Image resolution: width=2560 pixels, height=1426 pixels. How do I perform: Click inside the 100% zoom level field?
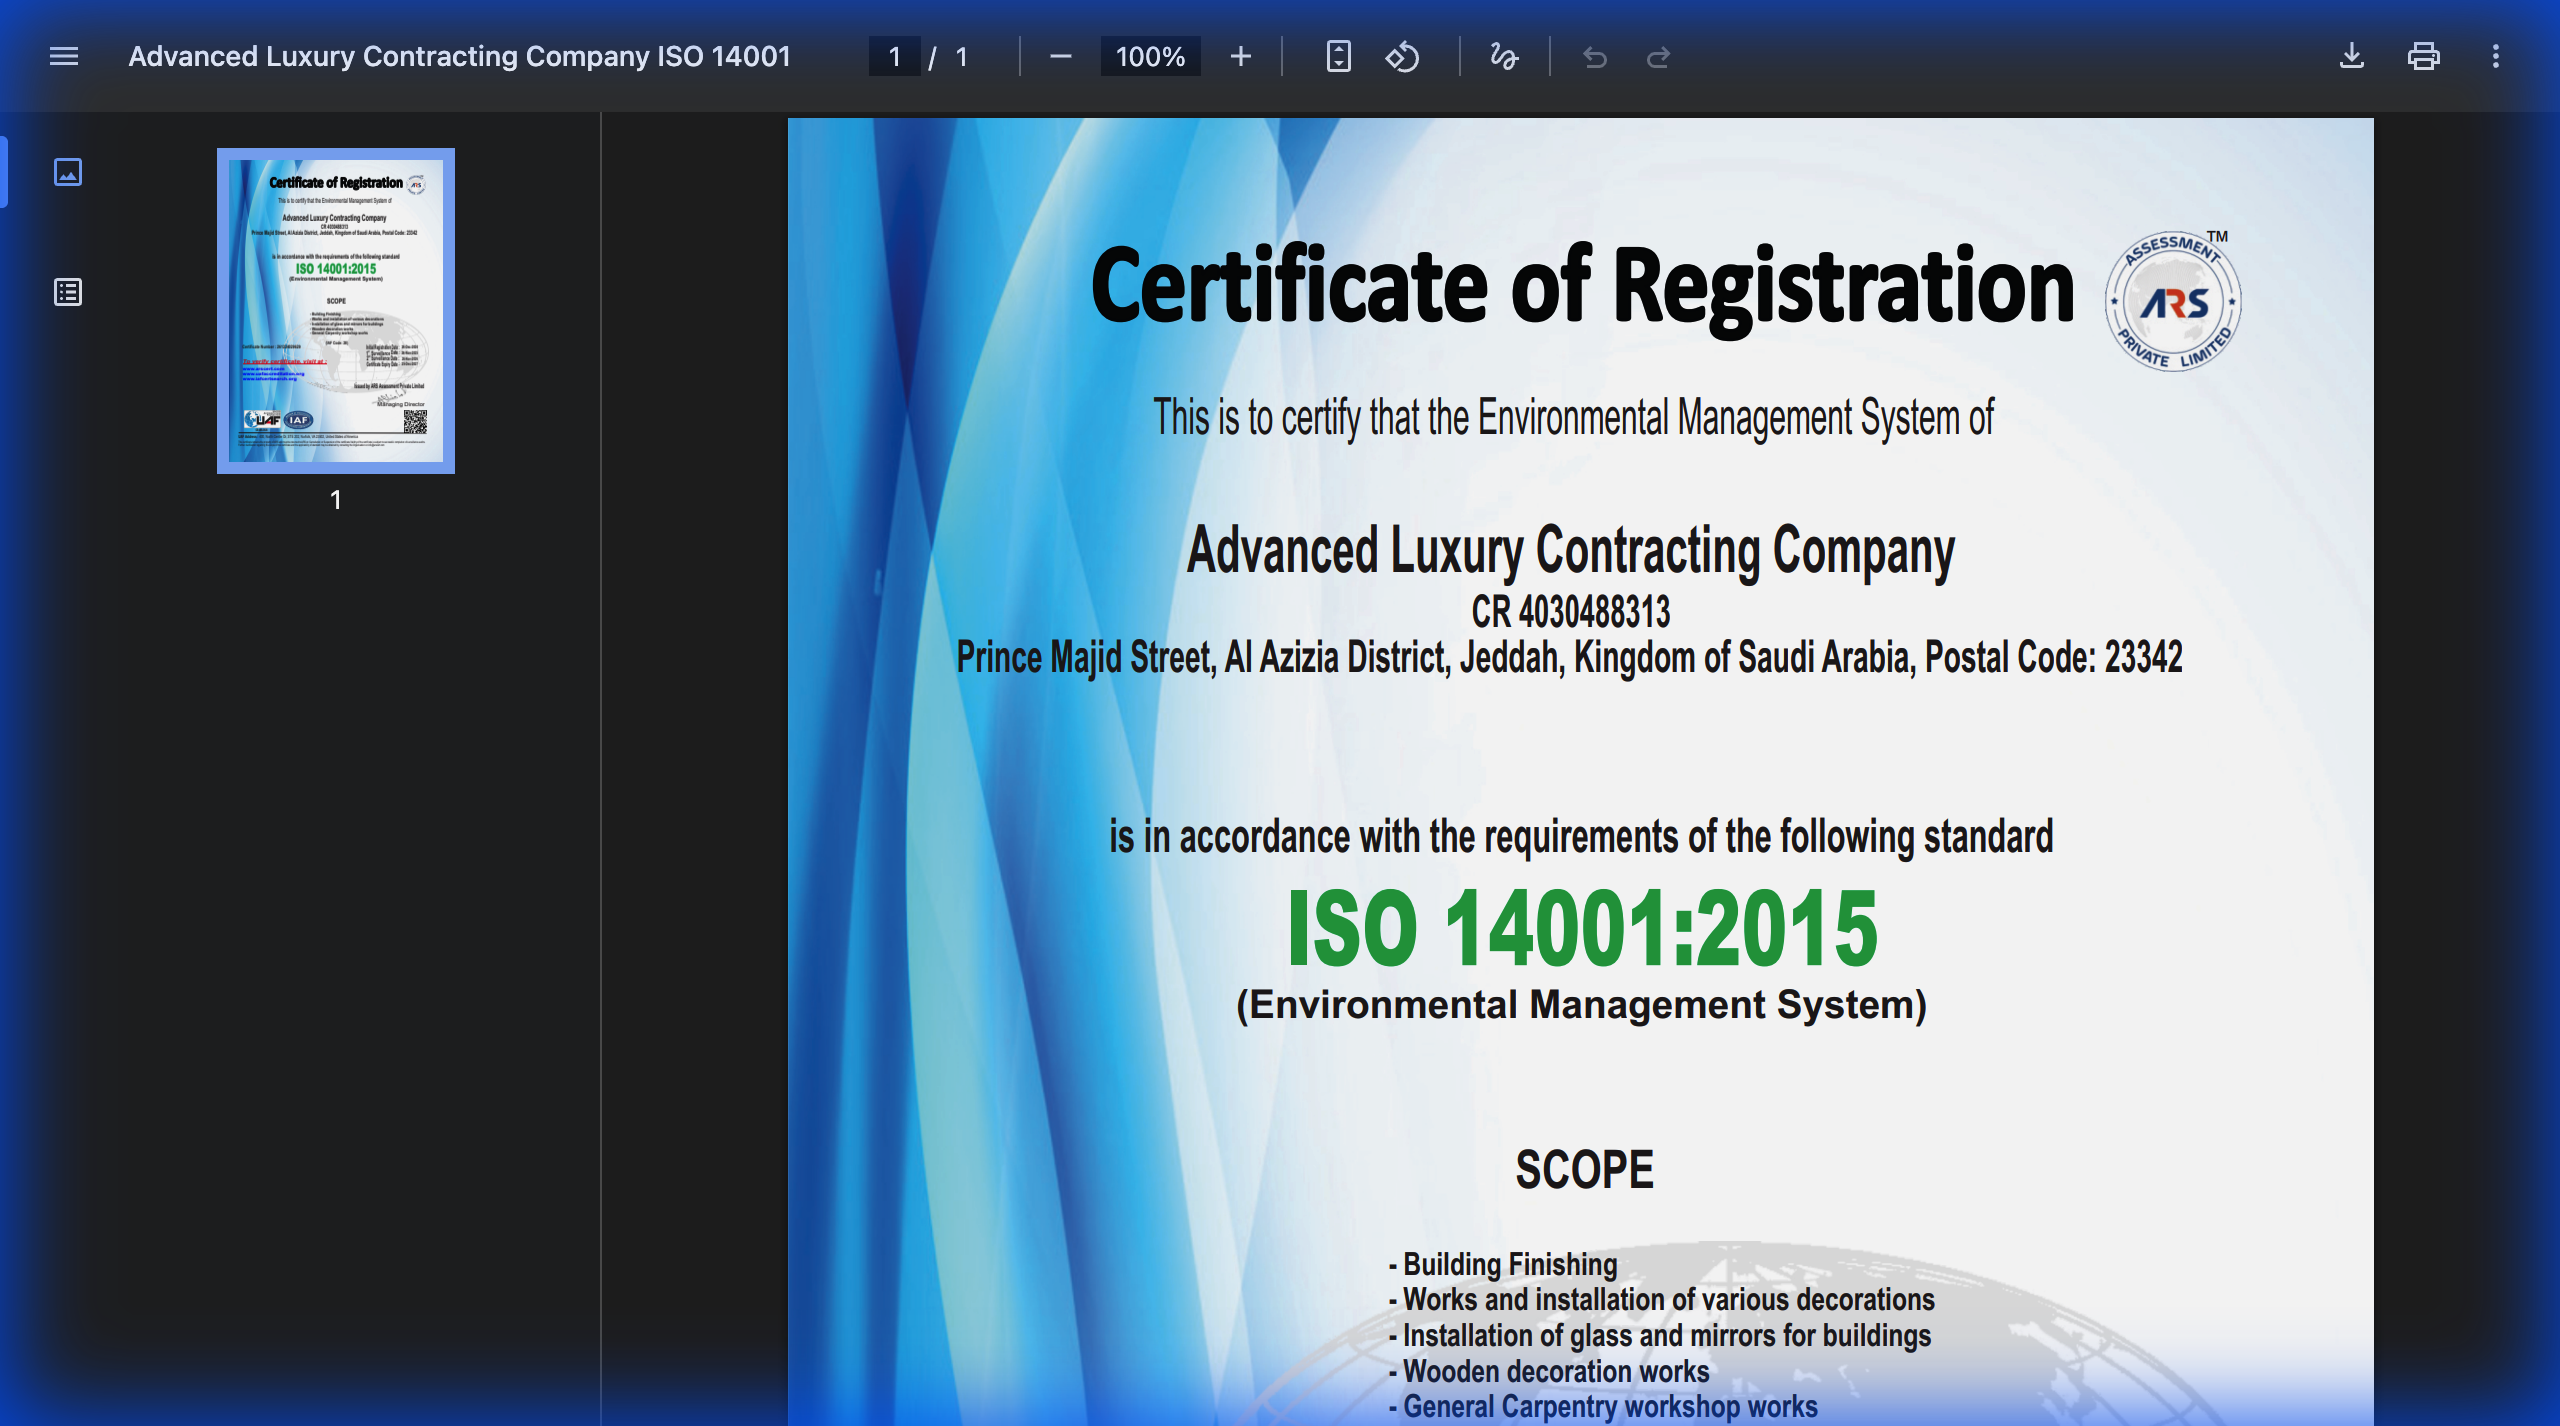[x=1150, y=57]
